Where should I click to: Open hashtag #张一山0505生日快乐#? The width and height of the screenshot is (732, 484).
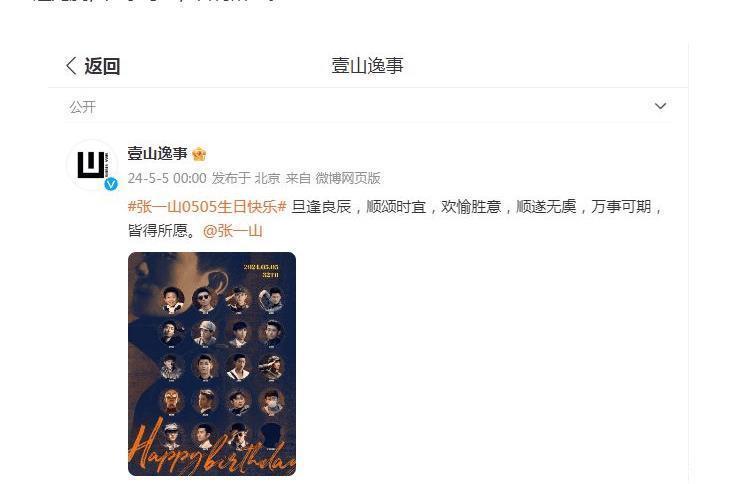pos(207,207)
